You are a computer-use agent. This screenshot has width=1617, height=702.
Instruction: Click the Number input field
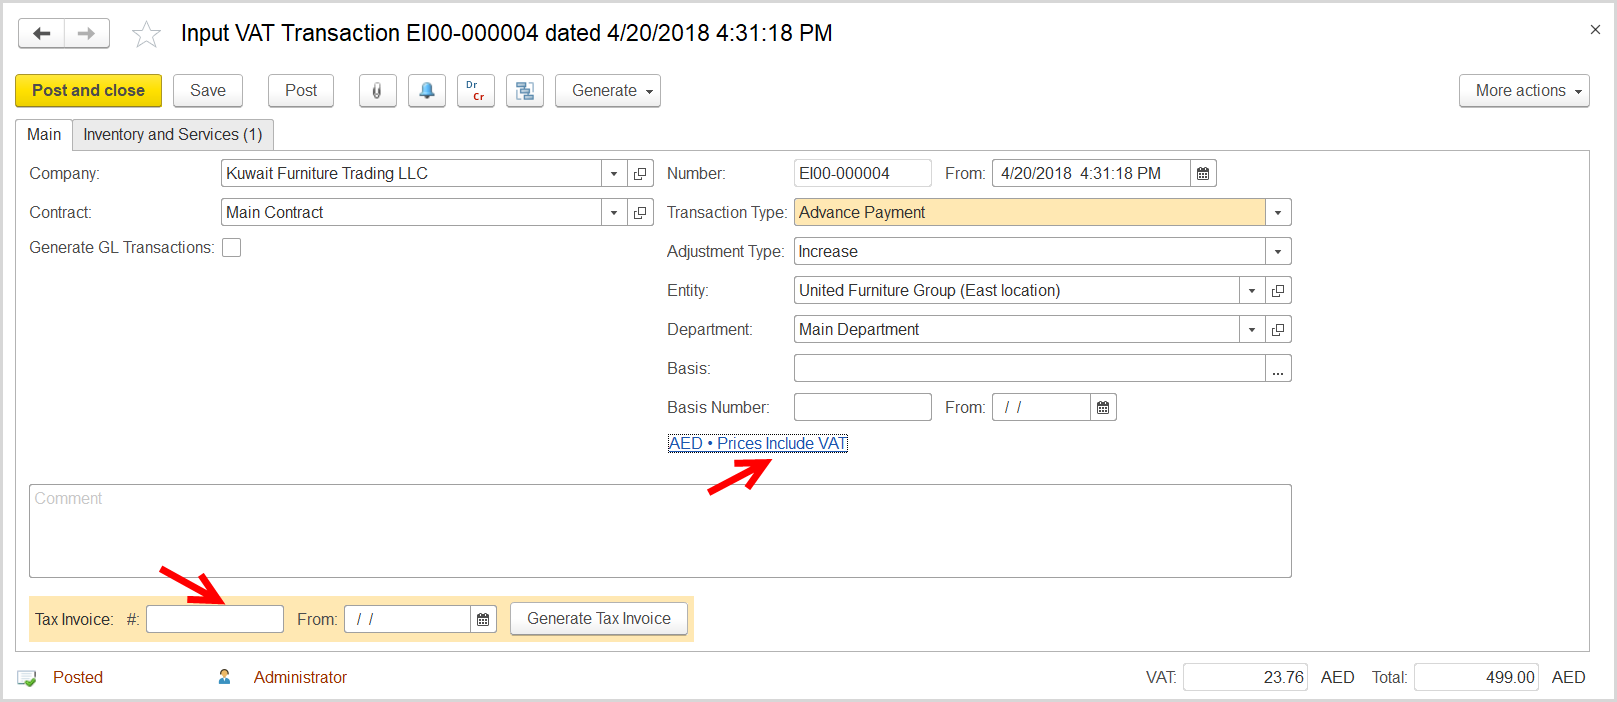(863, 173)
